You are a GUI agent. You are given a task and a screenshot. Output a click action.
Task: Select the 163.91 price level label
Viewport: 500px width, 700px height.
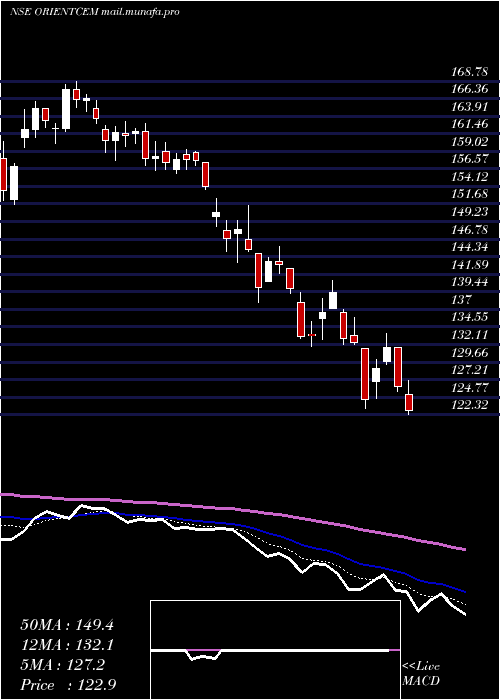point(469,107)
